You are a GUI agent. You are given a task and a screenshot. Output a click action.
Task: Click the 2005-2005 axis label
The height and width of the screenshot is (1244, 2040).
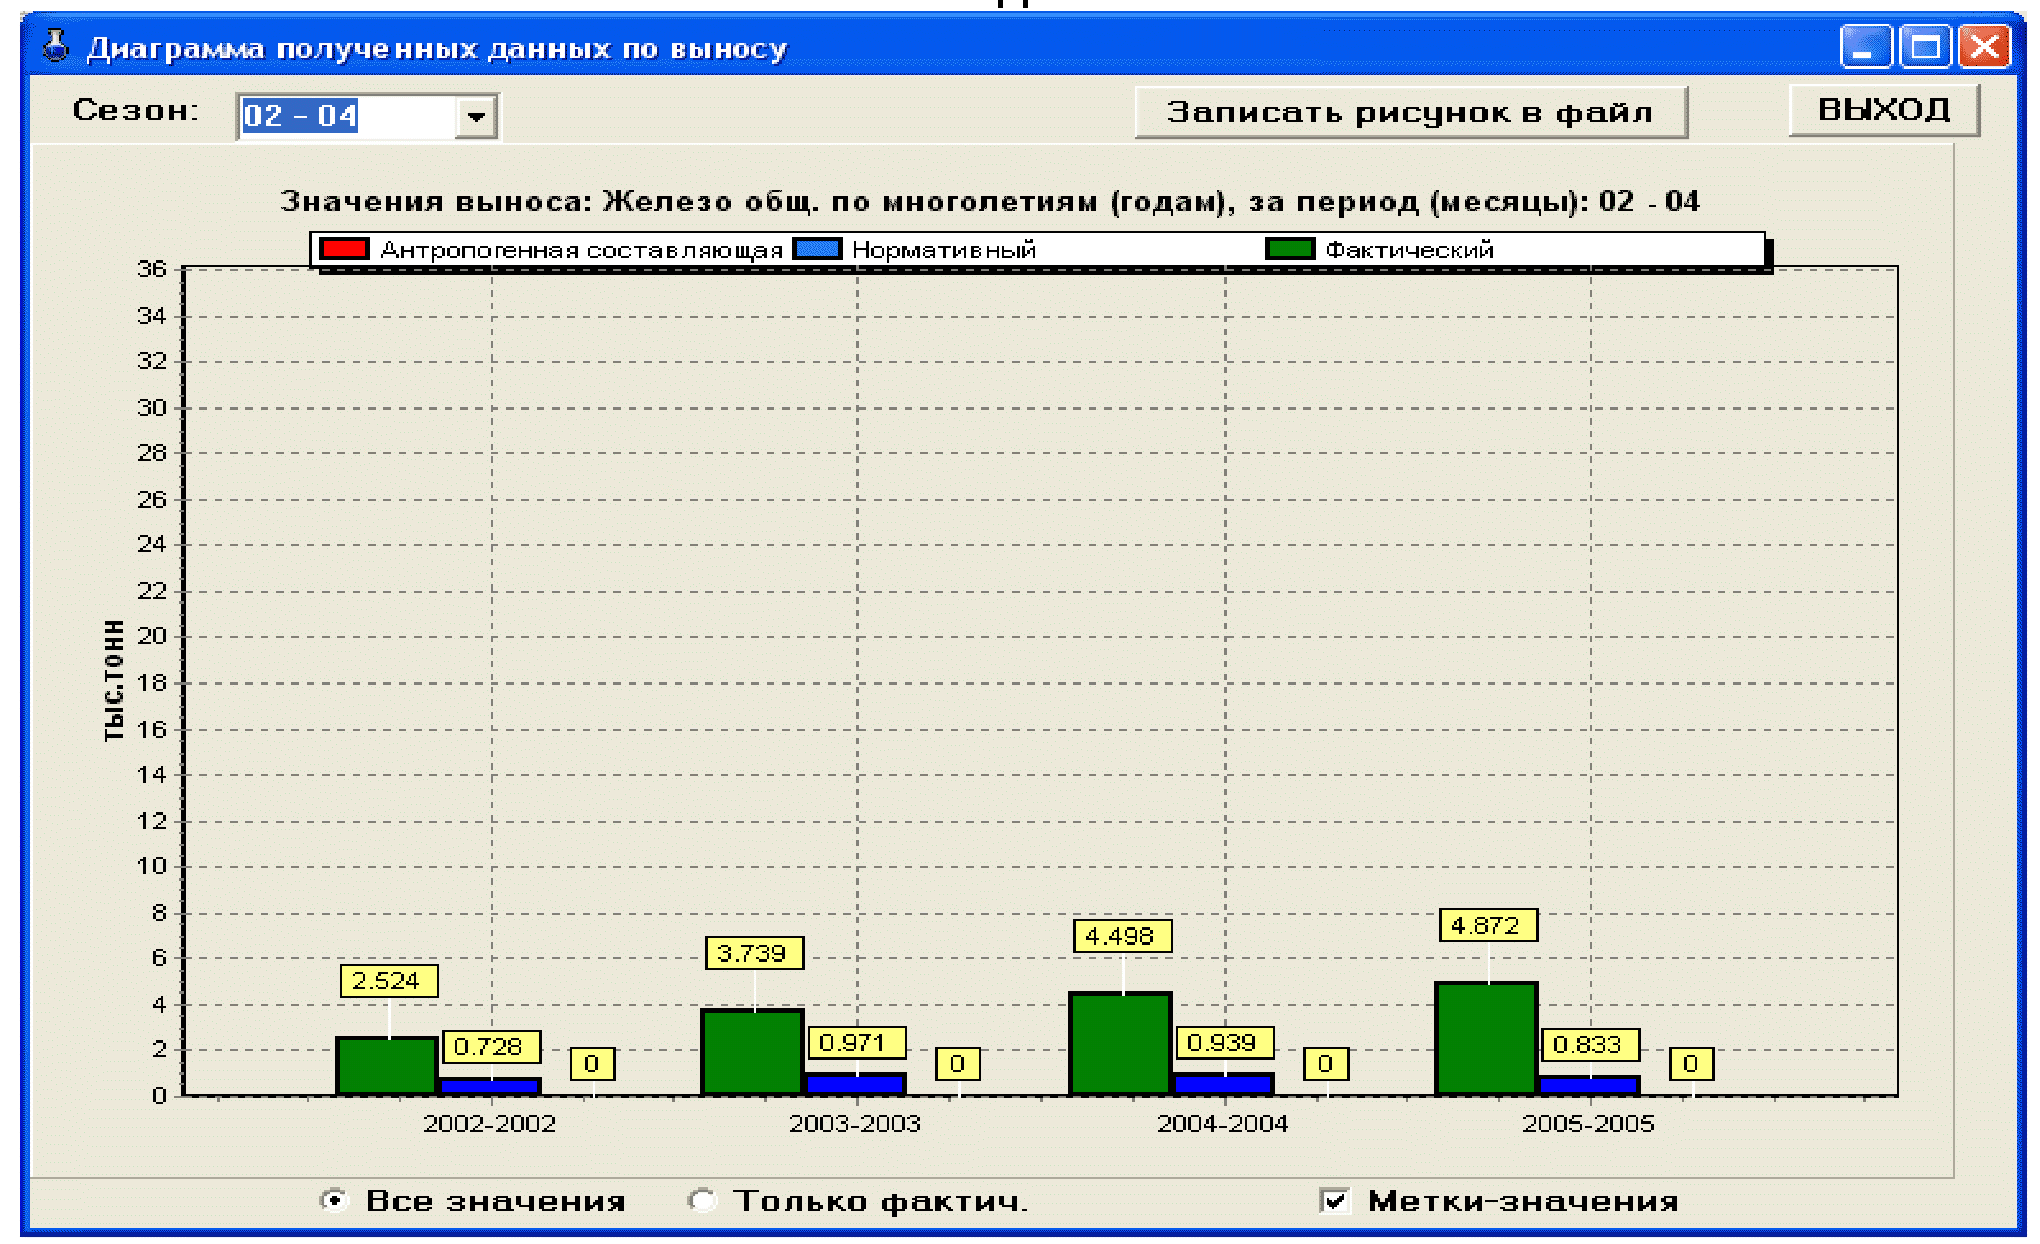click(1588, 1124)
